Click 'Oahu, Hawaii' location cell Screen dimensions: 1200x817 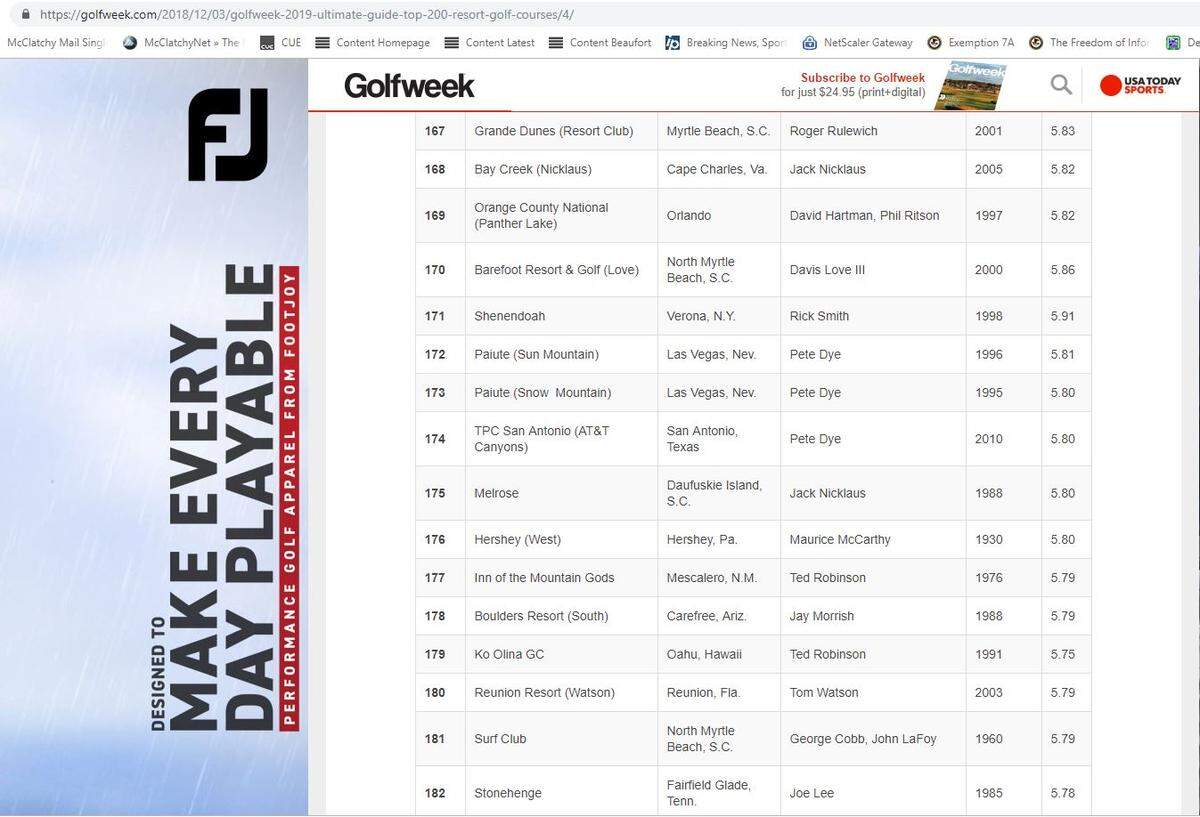click(719, 654)
